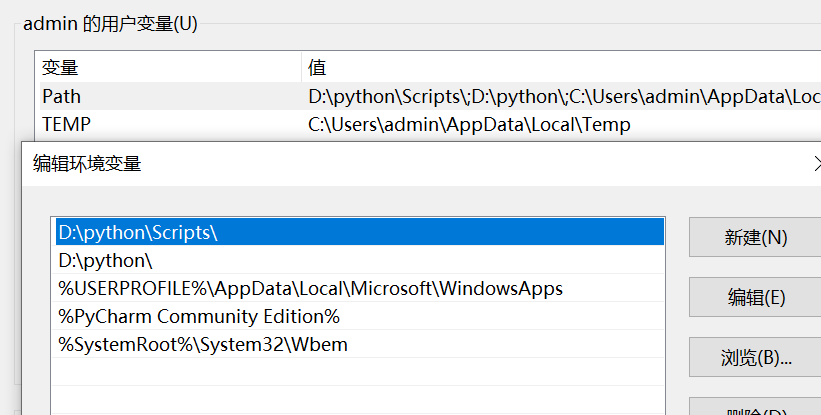Sort by the 值 column header
Screen dimensions: 821x415
tap(561, 68)
